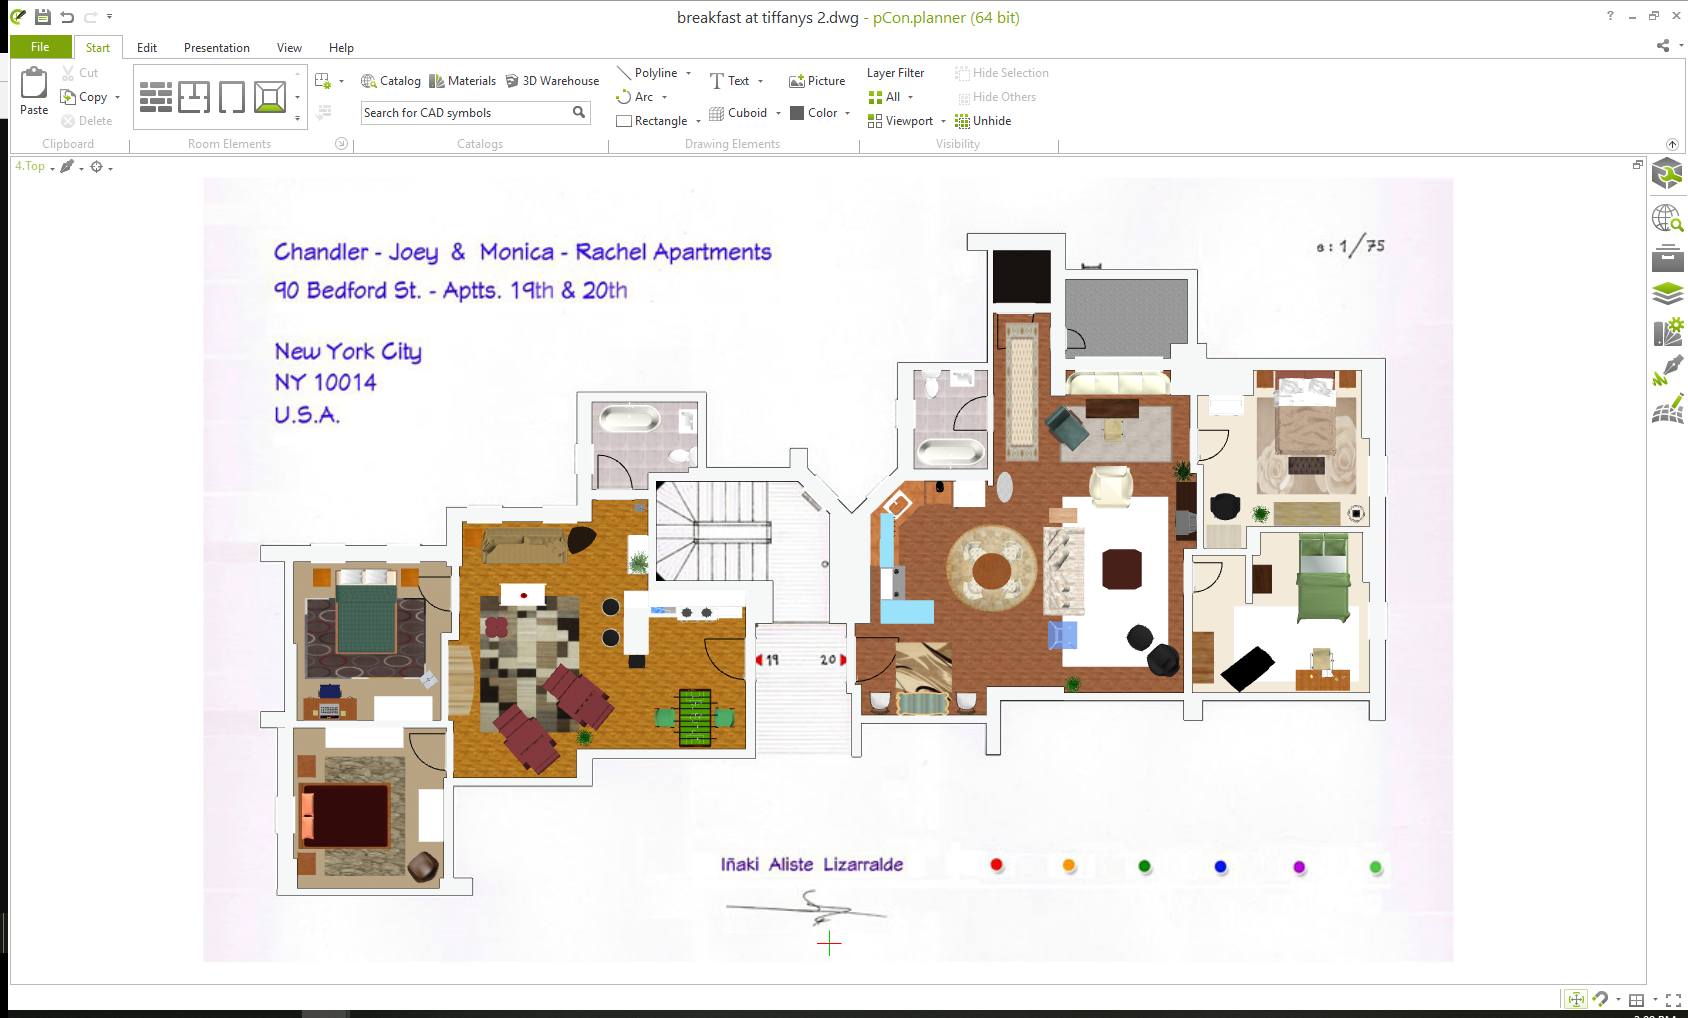Click the Redo arrow icon
The image size is (1688, 1018).
(x=91, y=17)
